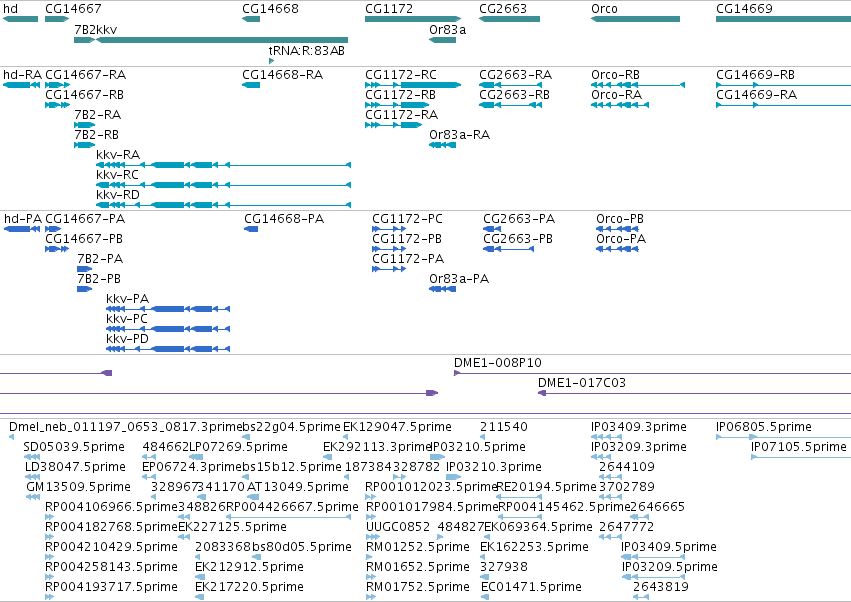Open the CG14667-RA transcript label
Image resolution: width=851 pixels, height=602 pixels.
(x=86, y=74)
